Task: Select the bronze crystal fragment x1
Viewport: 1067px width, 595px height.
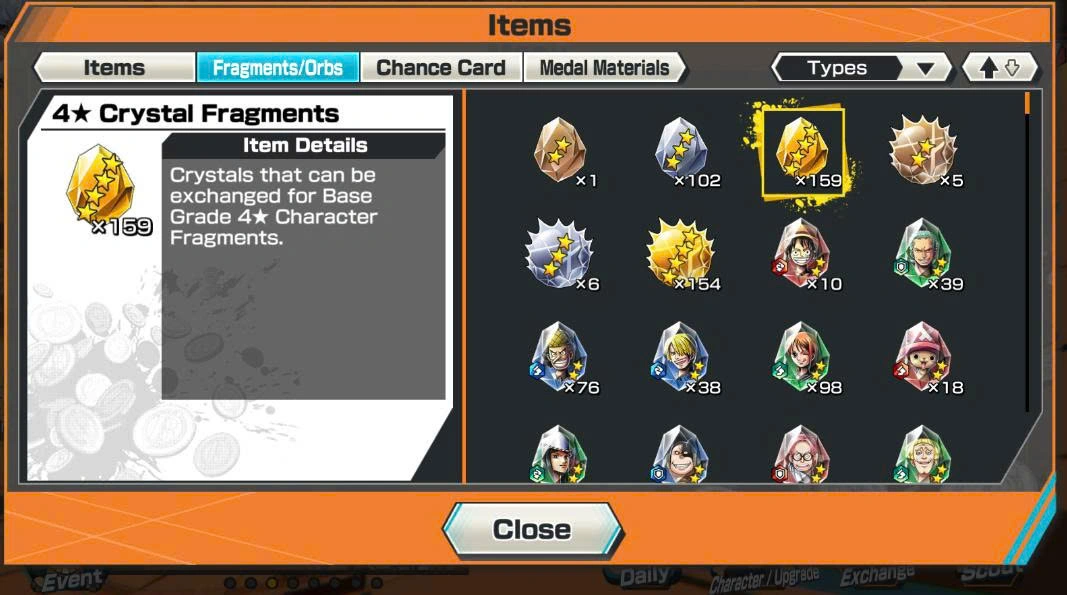Action: pyautogui.click(x=559, y=151)
